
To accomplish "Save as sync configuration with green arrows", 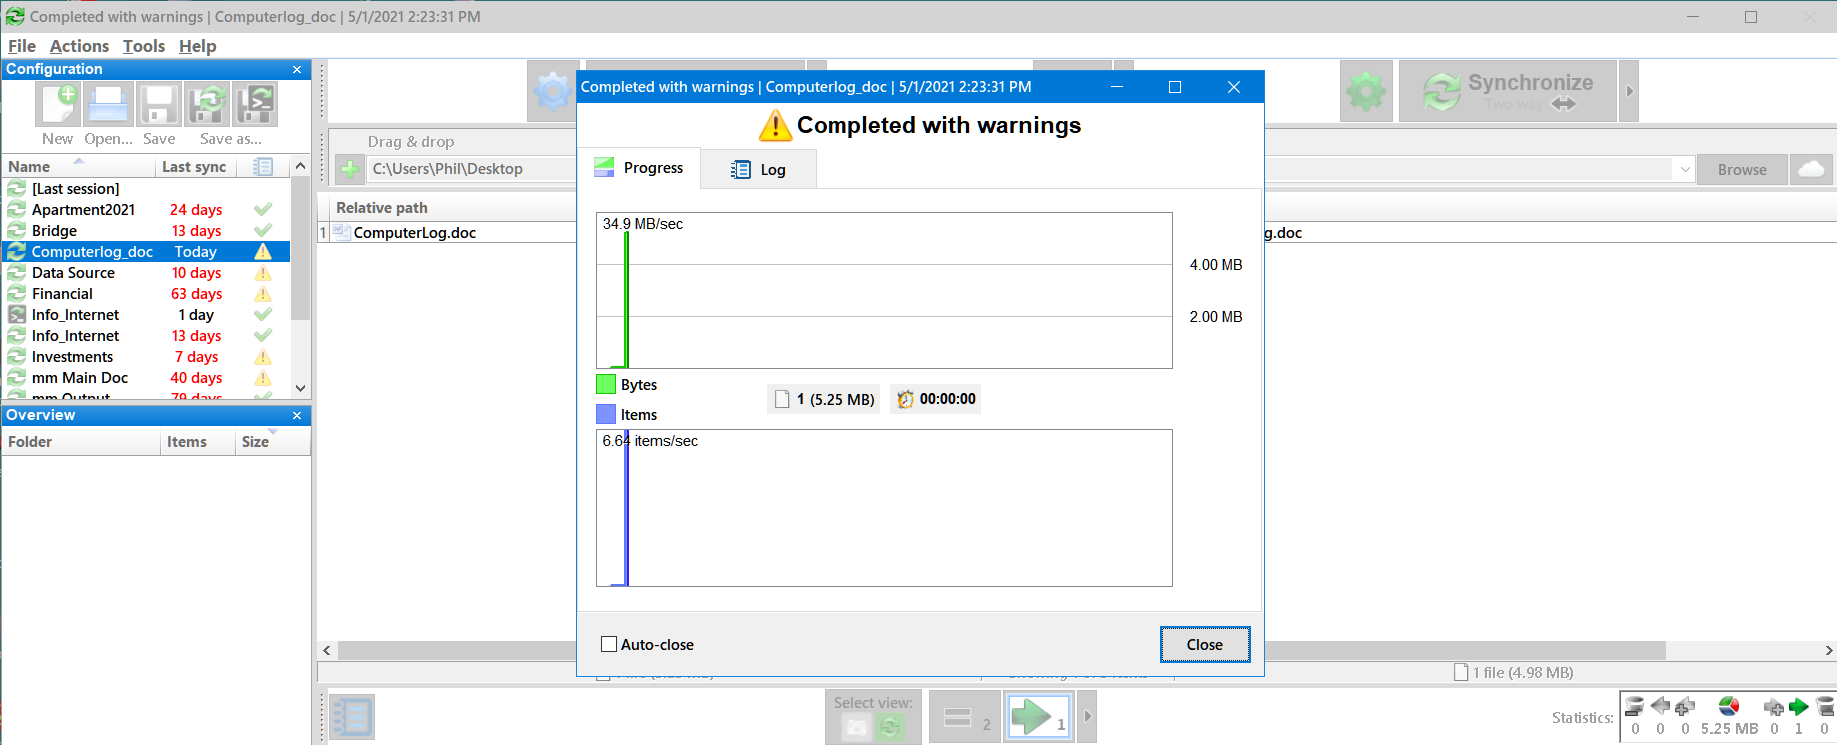I will pos(209,105).
